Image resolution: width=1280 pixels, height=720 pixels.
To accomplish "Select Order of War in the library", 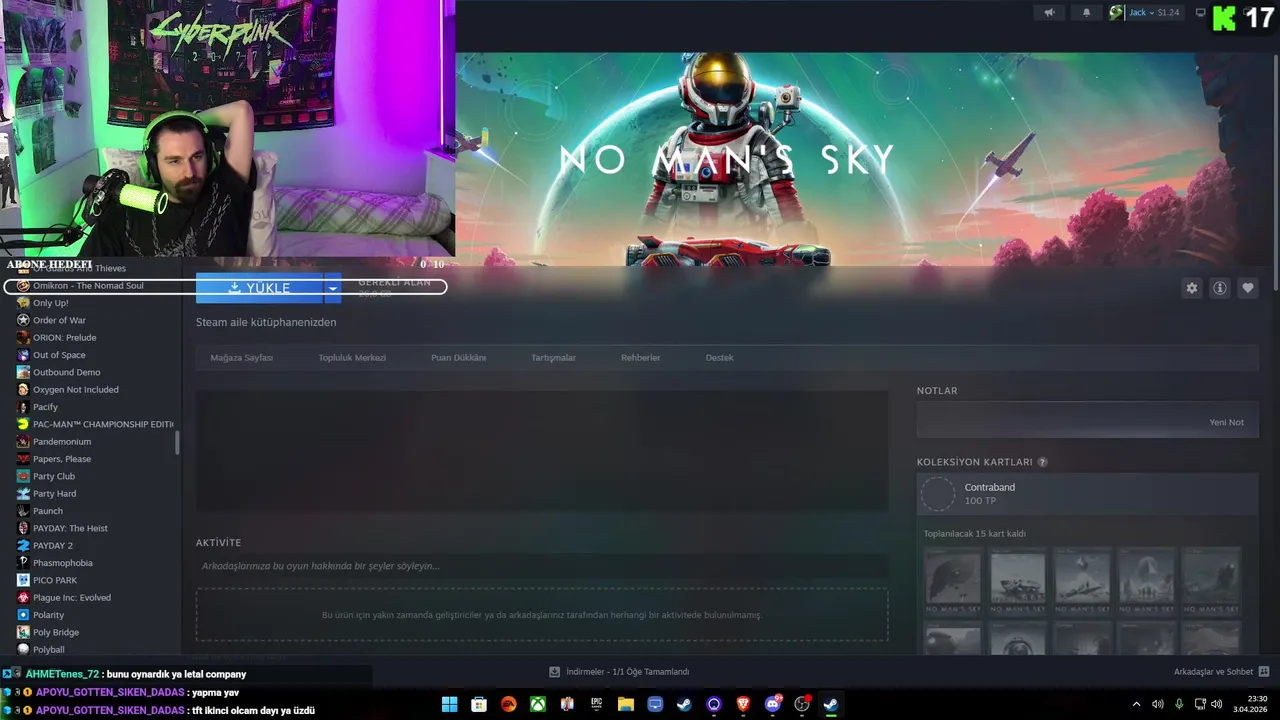I will point(59,320).
